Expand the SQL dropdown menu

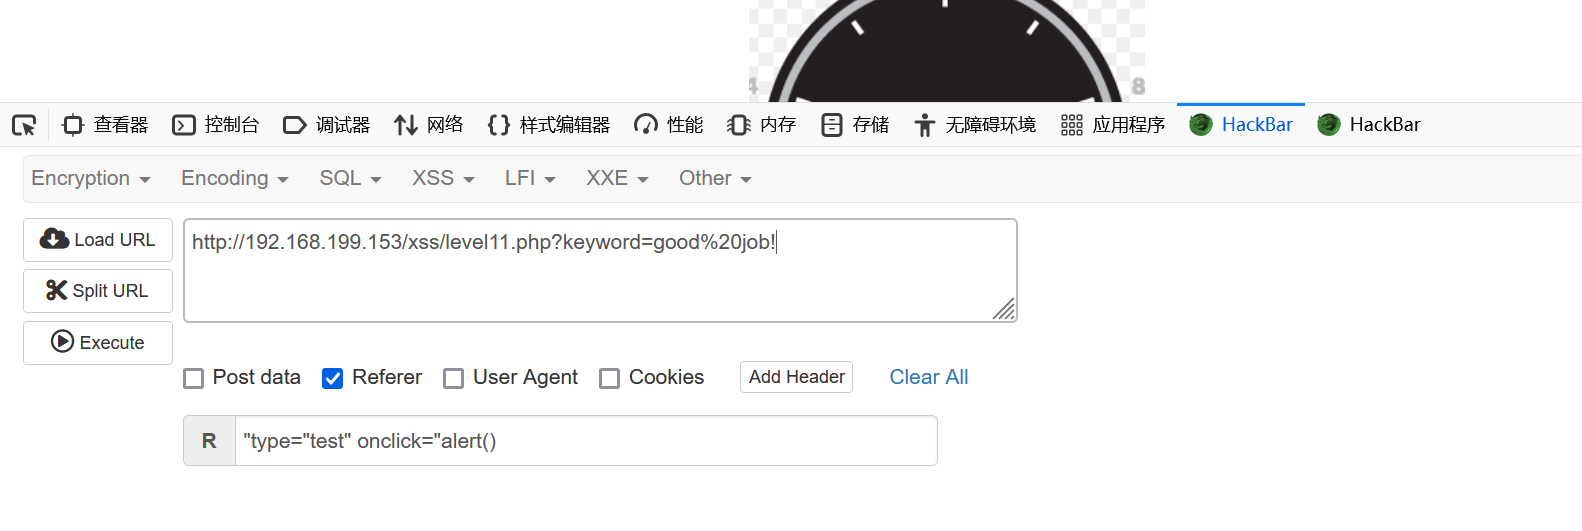coord(350,178)
